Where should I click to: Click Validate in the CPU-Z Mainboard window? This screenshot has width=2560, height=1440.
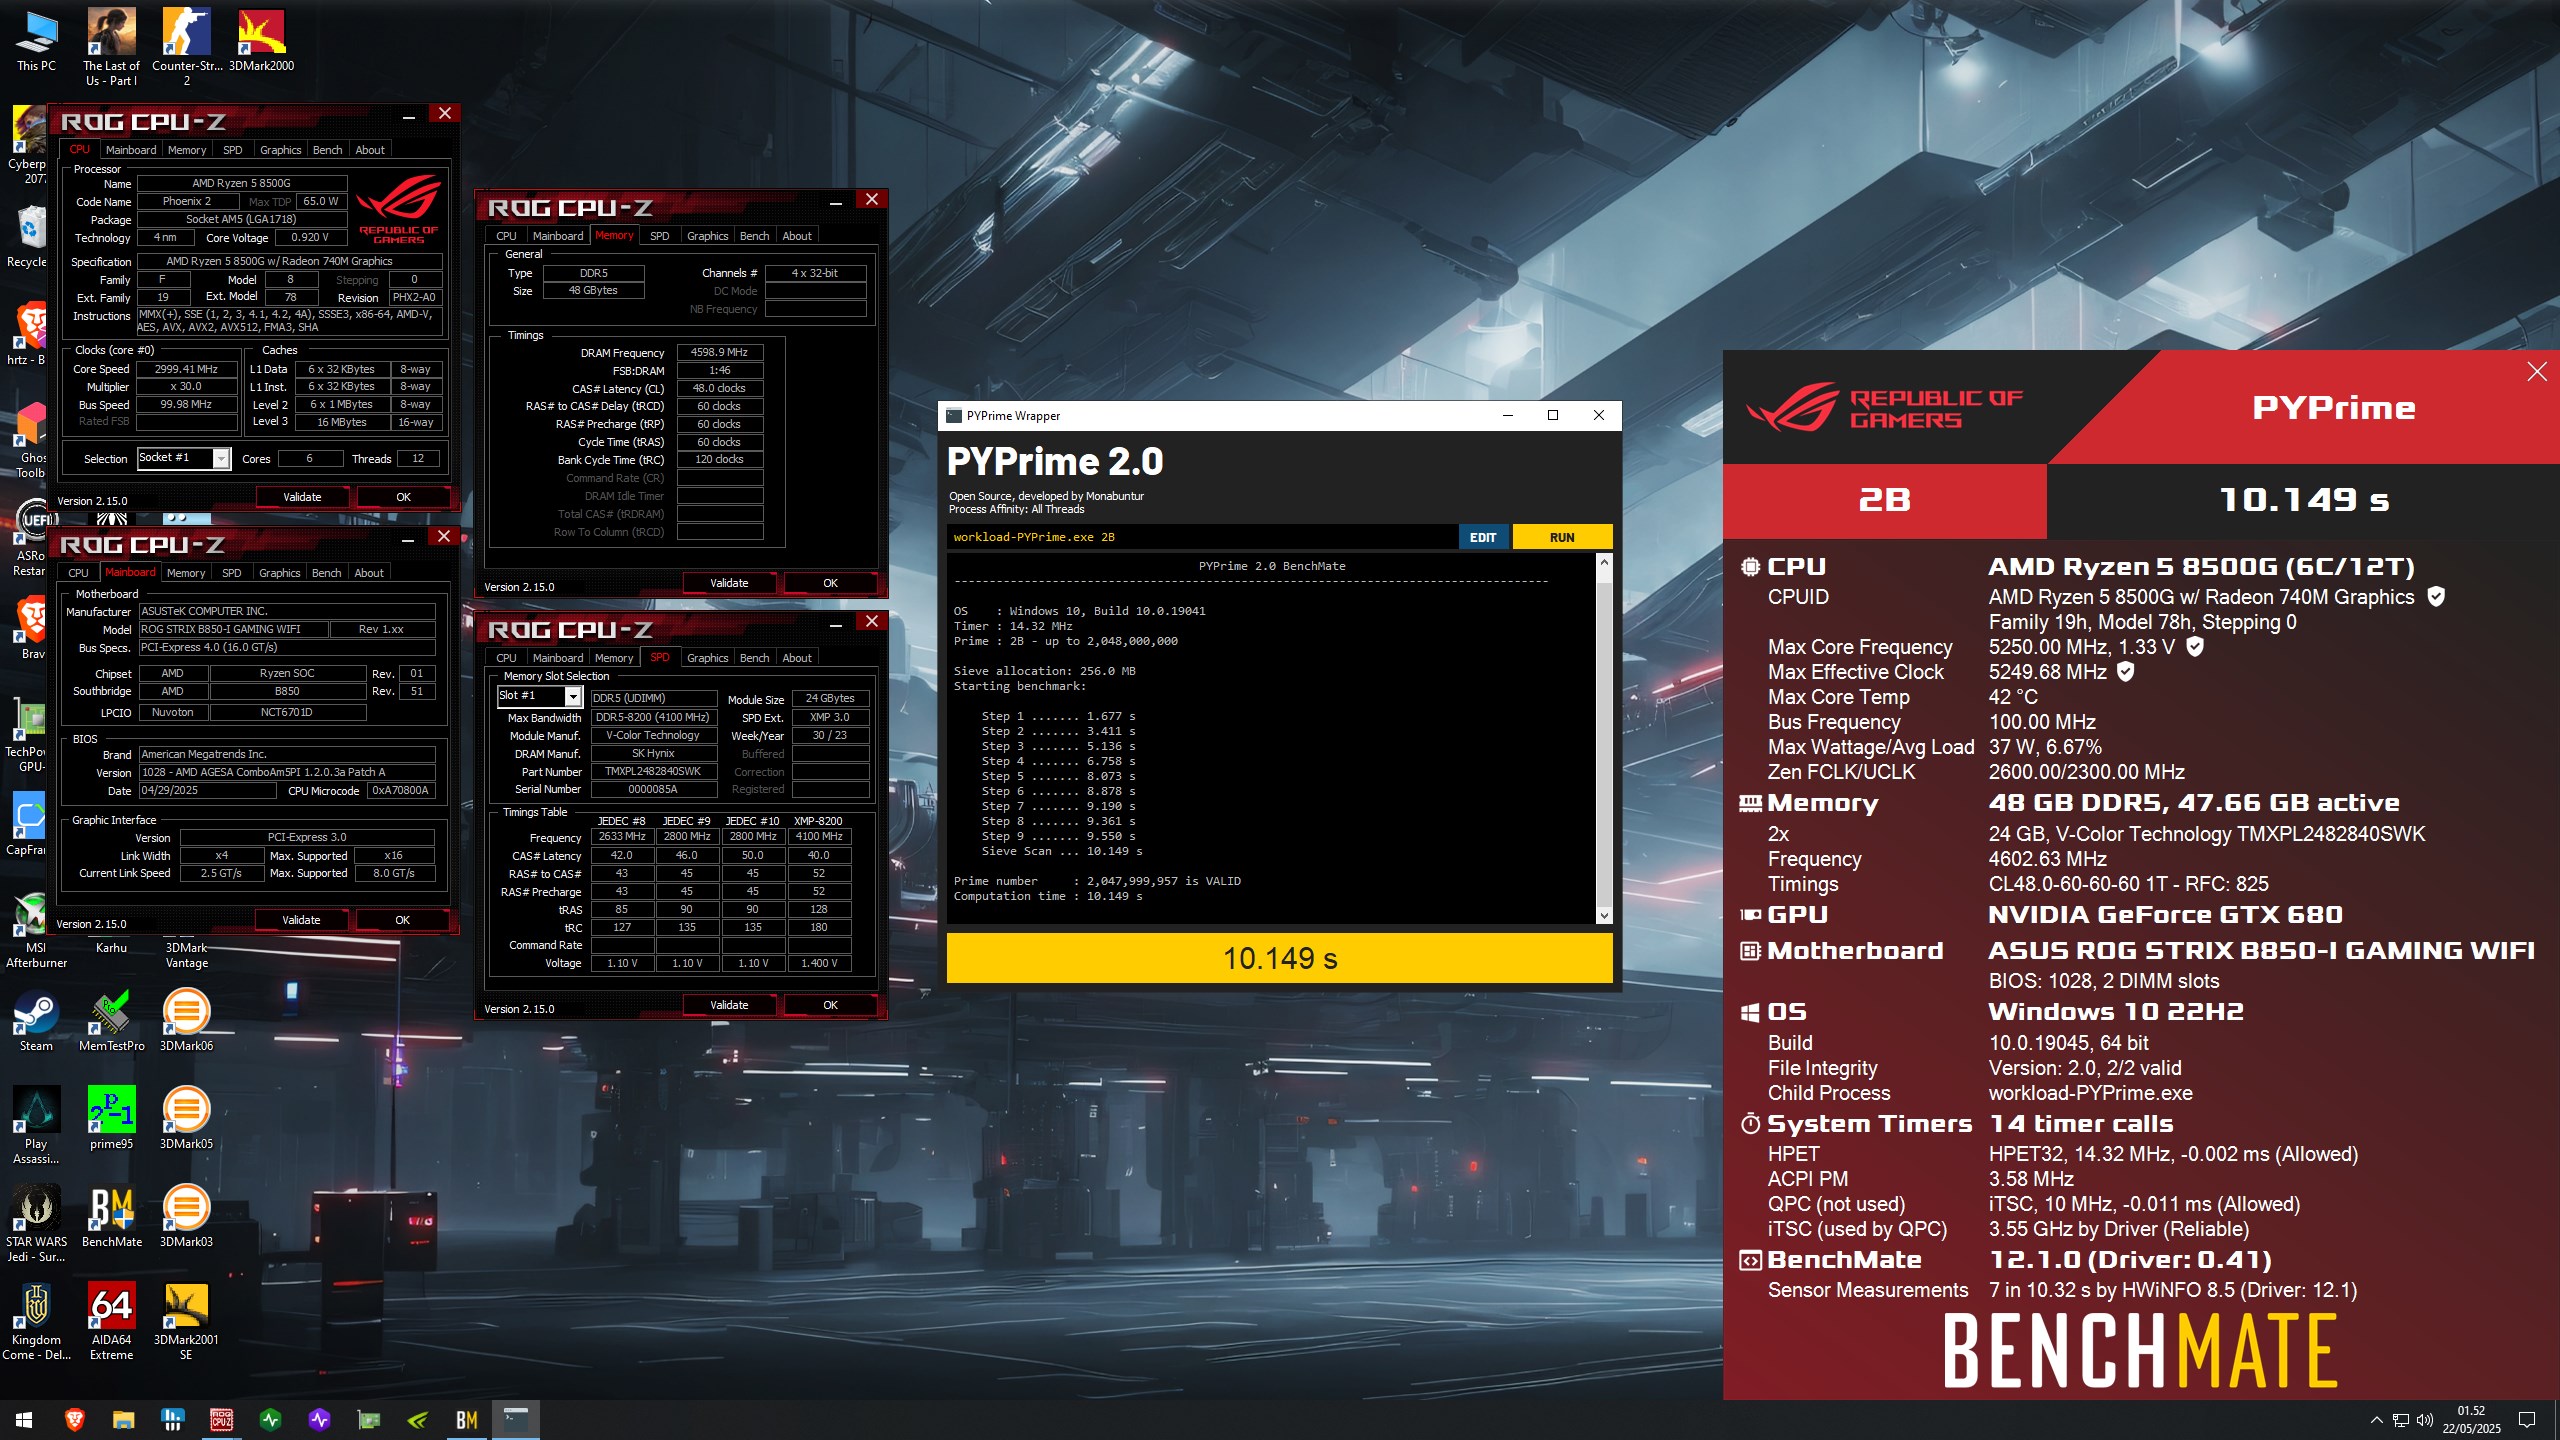pyautogui.click(x=301, y=920)
